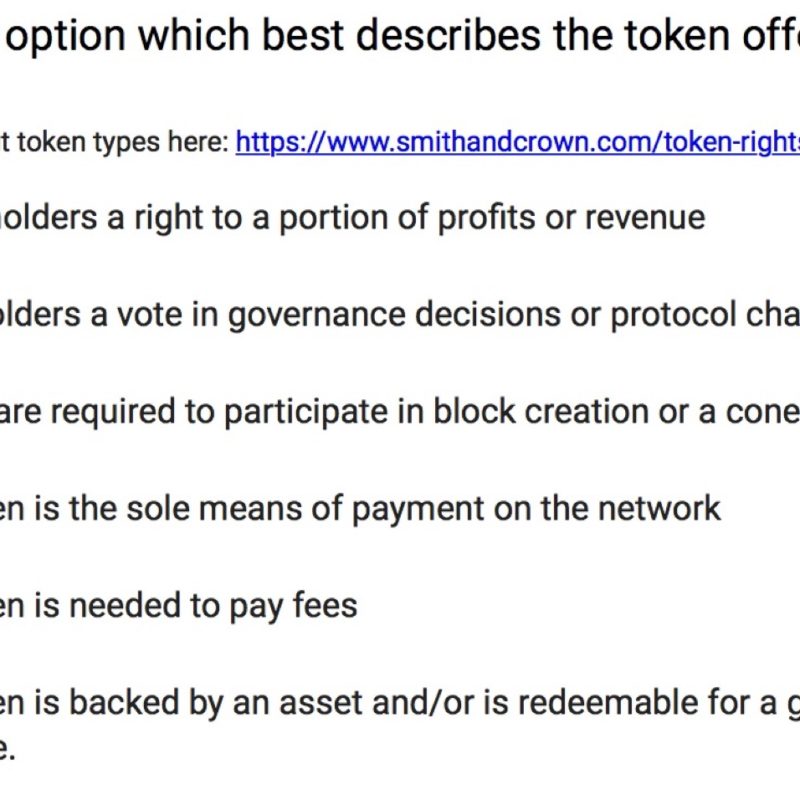Click the word 'revenue' in the first option
Screen dimensions: 800x800
click(x=644, y=217)
